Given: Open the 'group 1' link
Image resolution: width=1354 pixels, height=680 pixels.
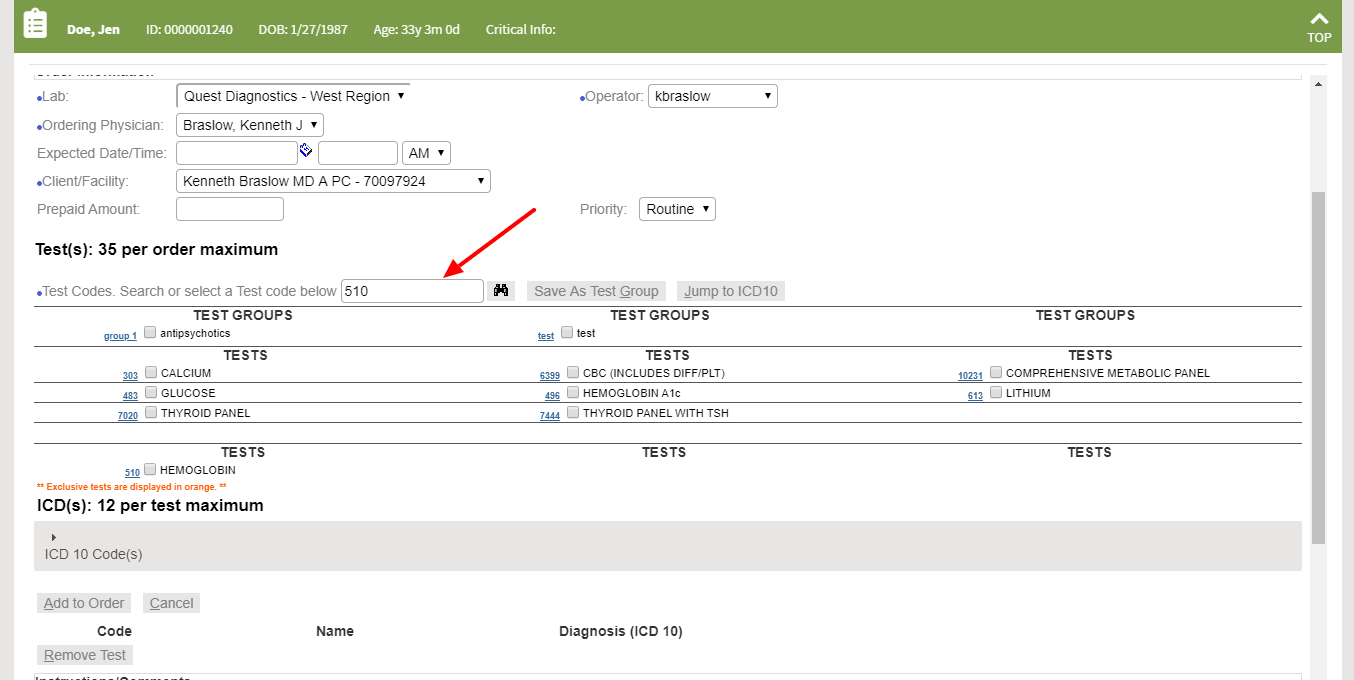Looking at the screenshot, I should click(120, 336).
